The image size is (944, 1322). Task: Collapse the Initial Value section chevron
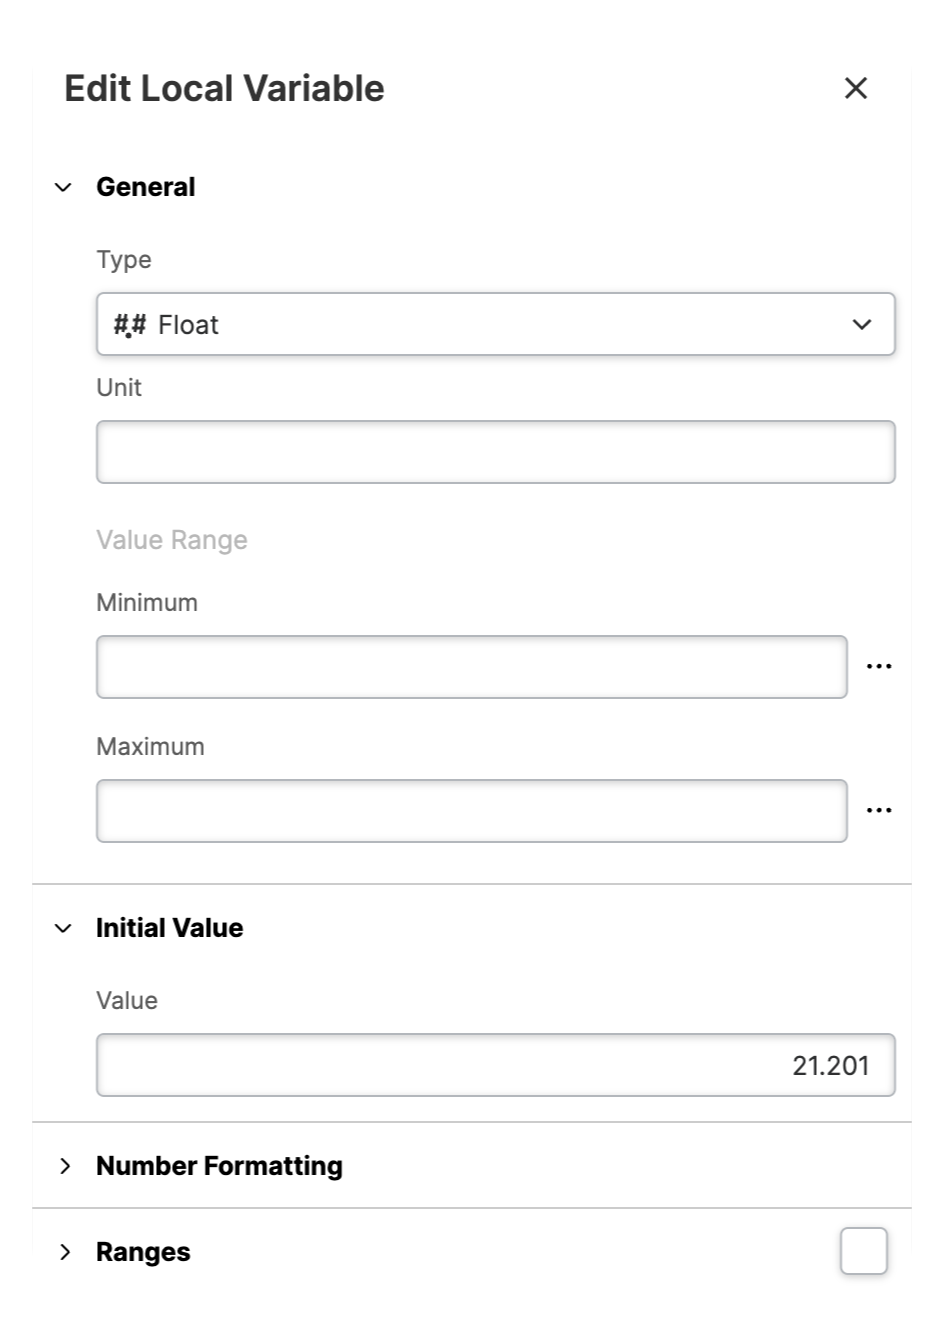click(x=63, y=928)
